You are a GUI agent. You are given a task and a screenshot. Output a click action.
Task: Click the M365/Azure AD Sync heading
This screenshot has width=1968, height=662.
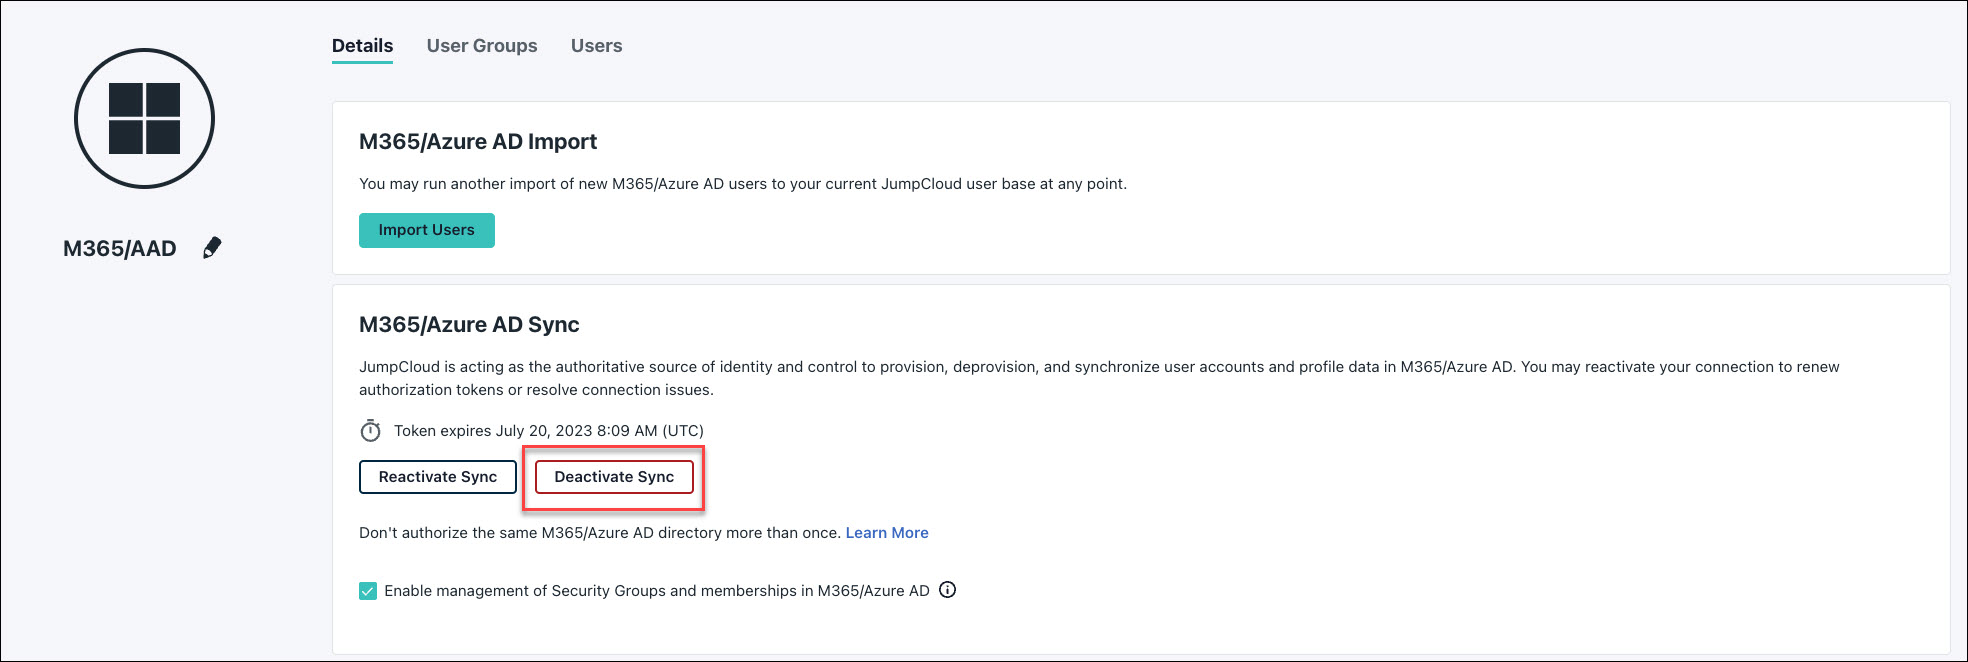(469, 325)
